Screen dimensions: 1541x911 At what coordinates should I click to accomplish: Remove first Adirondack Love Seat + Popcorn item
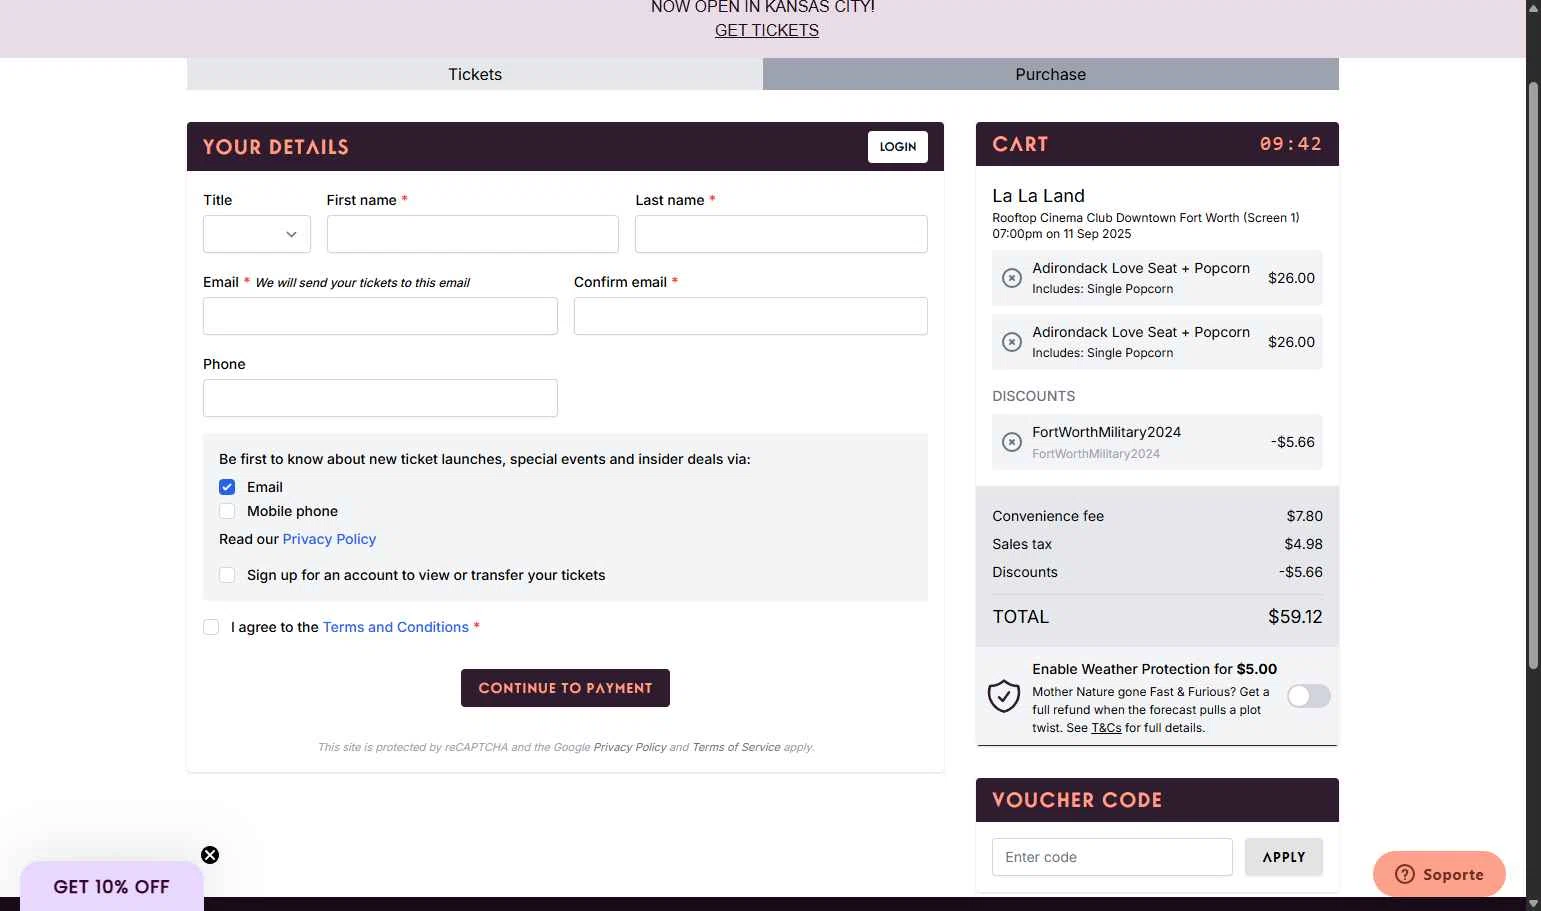(x=1012, y=278)
